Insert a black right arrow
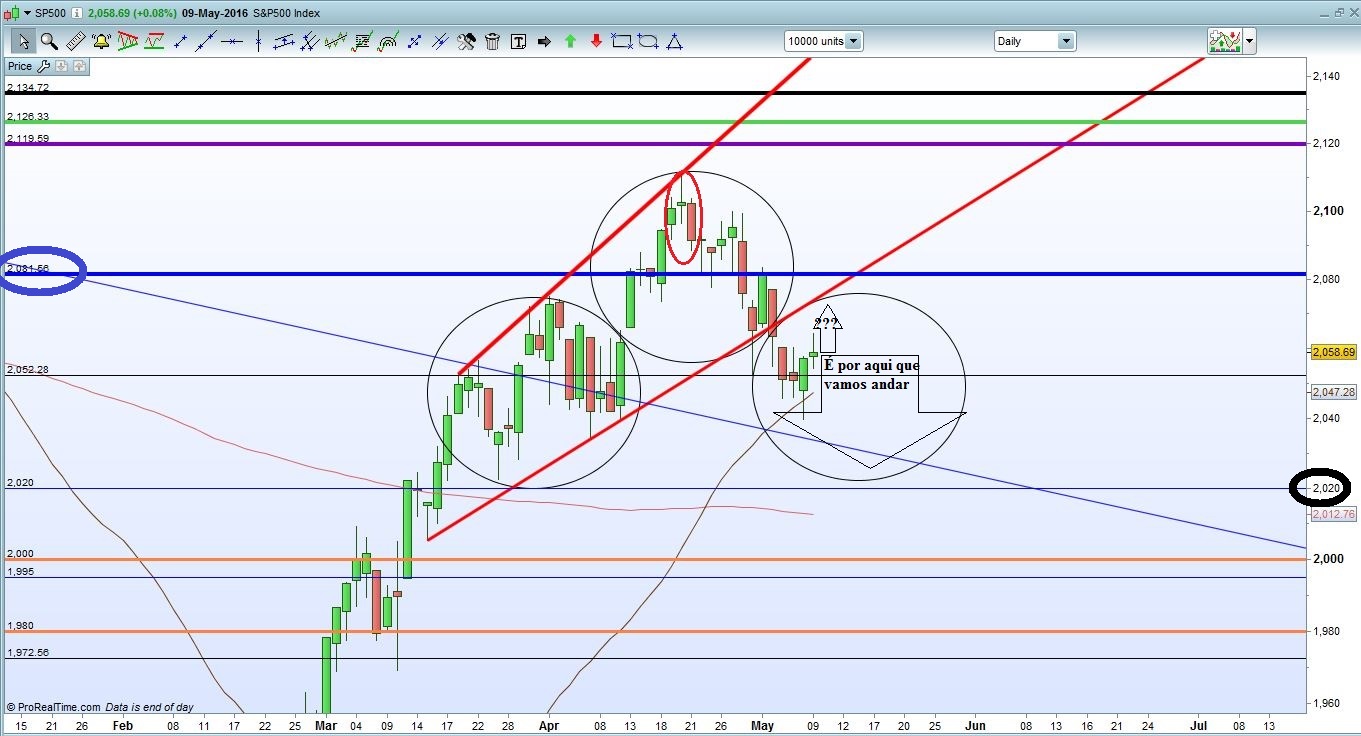1361x736 pixels. point(544,41)
